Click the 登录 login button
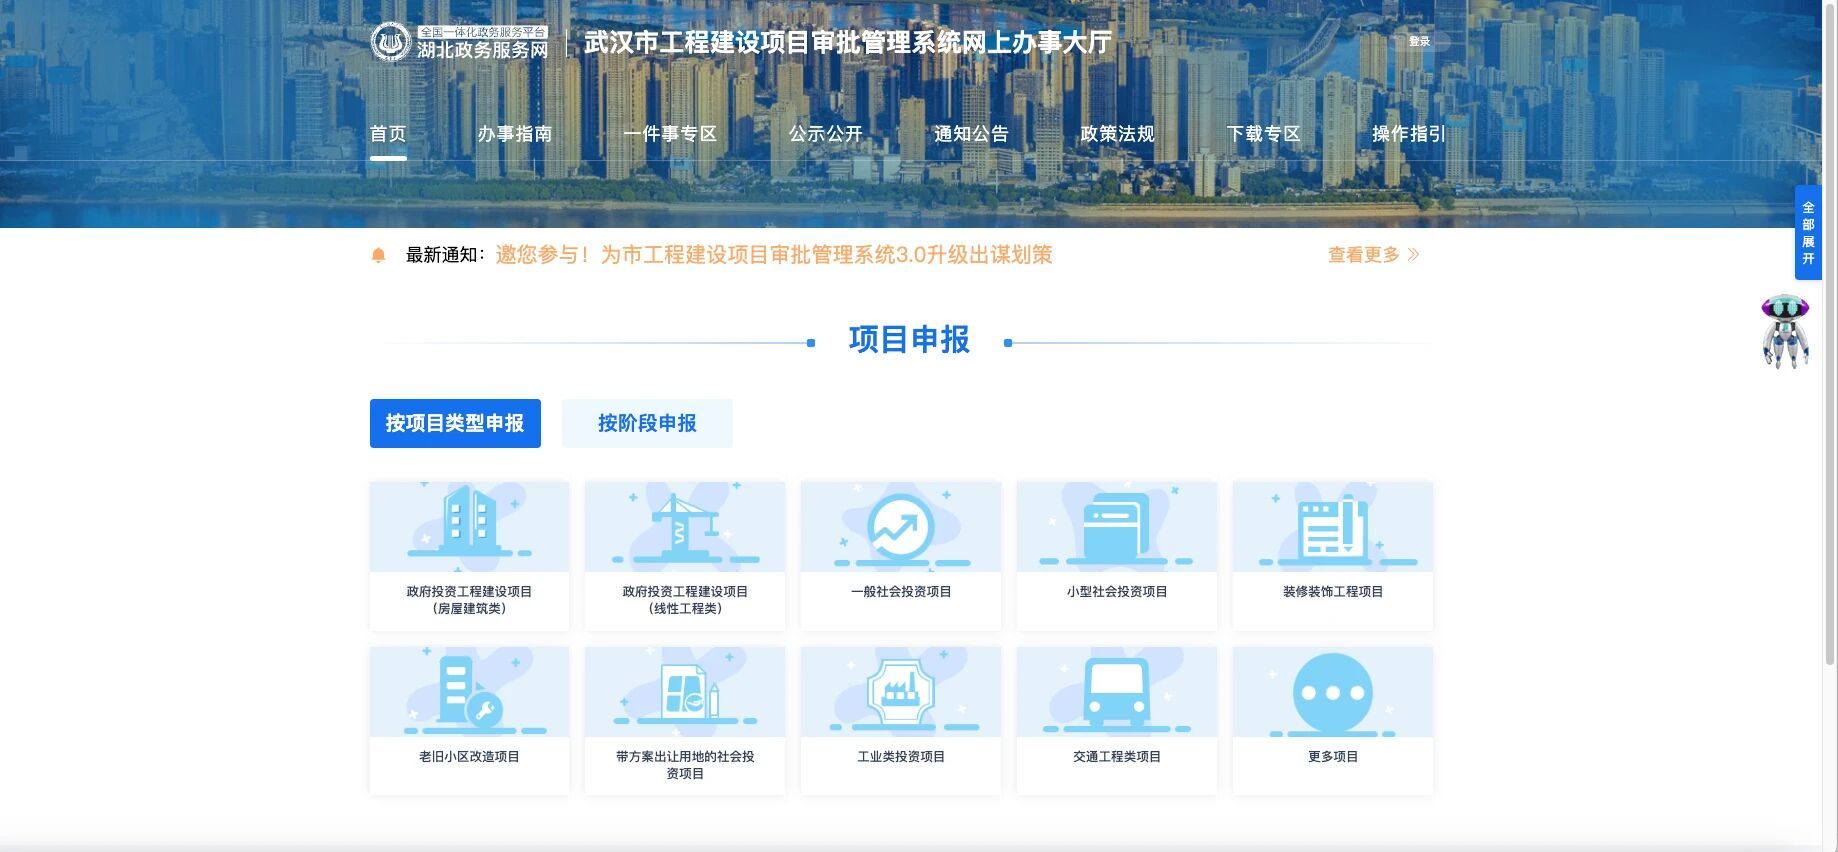Image resolution: width=1838 pixels, height=852 pixels. [1419, 42]
